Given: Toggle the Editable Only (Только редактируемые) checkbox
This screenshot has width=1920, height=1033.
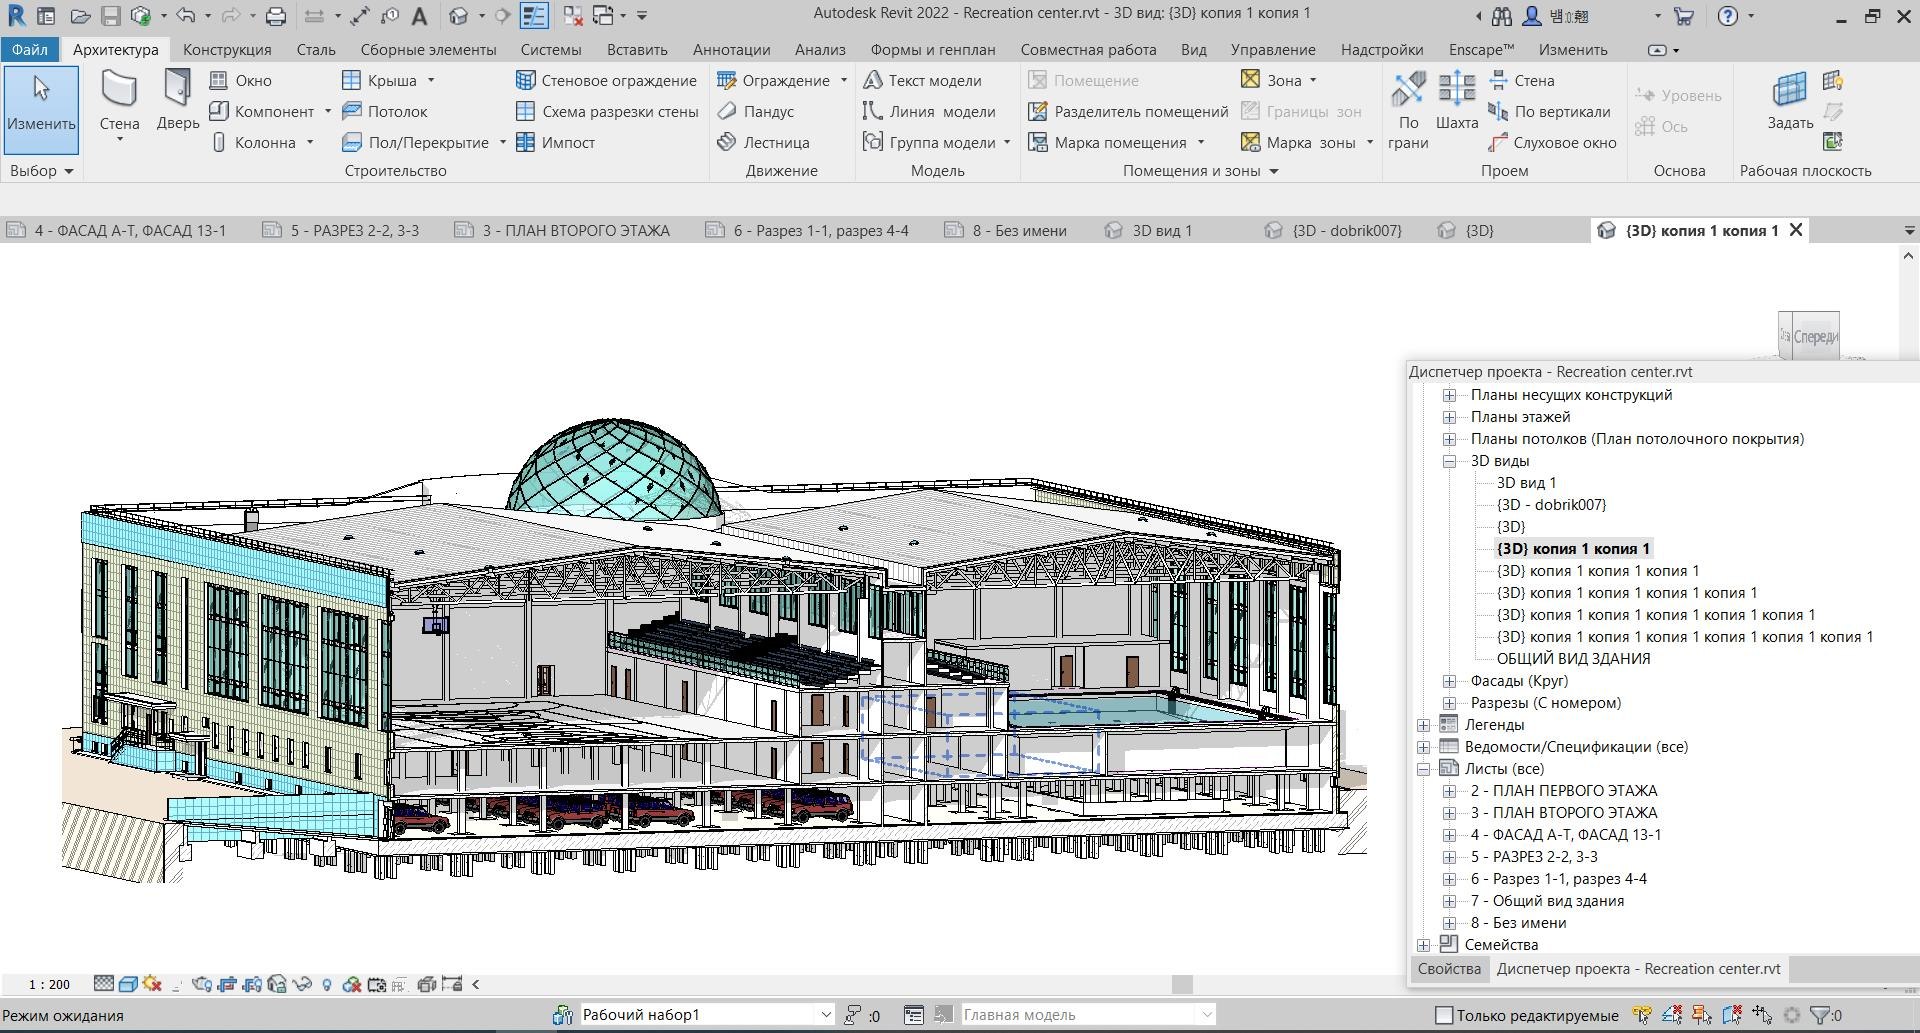Looking at the screenshot, I should 1444,1015.
